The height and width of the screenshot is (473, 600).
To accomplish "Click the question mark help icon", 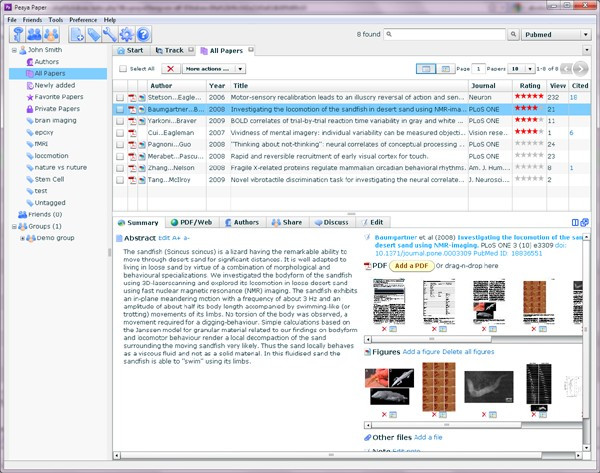I will tap(143, 34).
